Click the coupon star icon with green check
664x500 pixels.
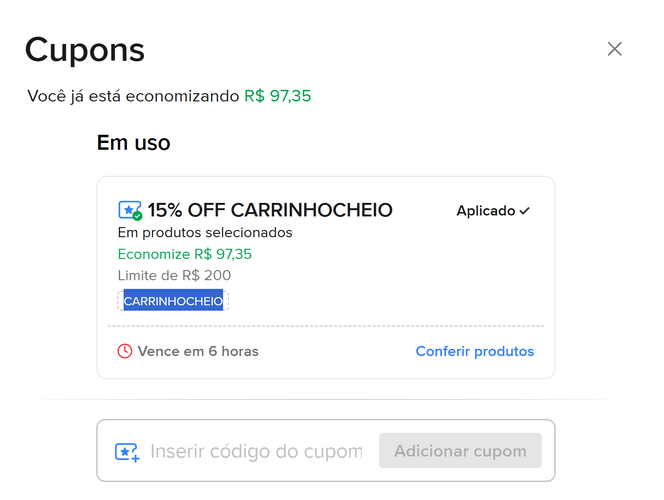(130, 211)
